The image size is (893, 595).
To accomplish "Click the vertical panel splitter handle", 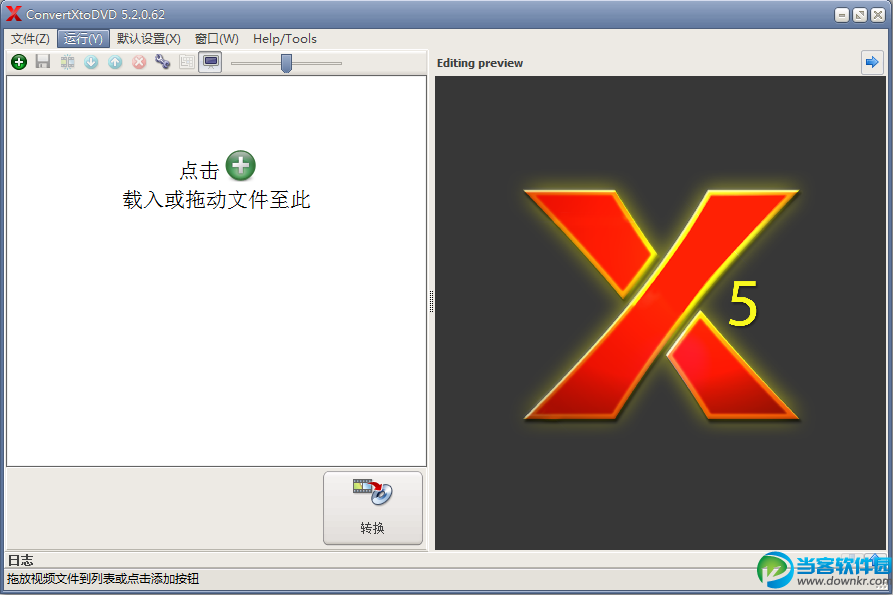I will (431, 301).
